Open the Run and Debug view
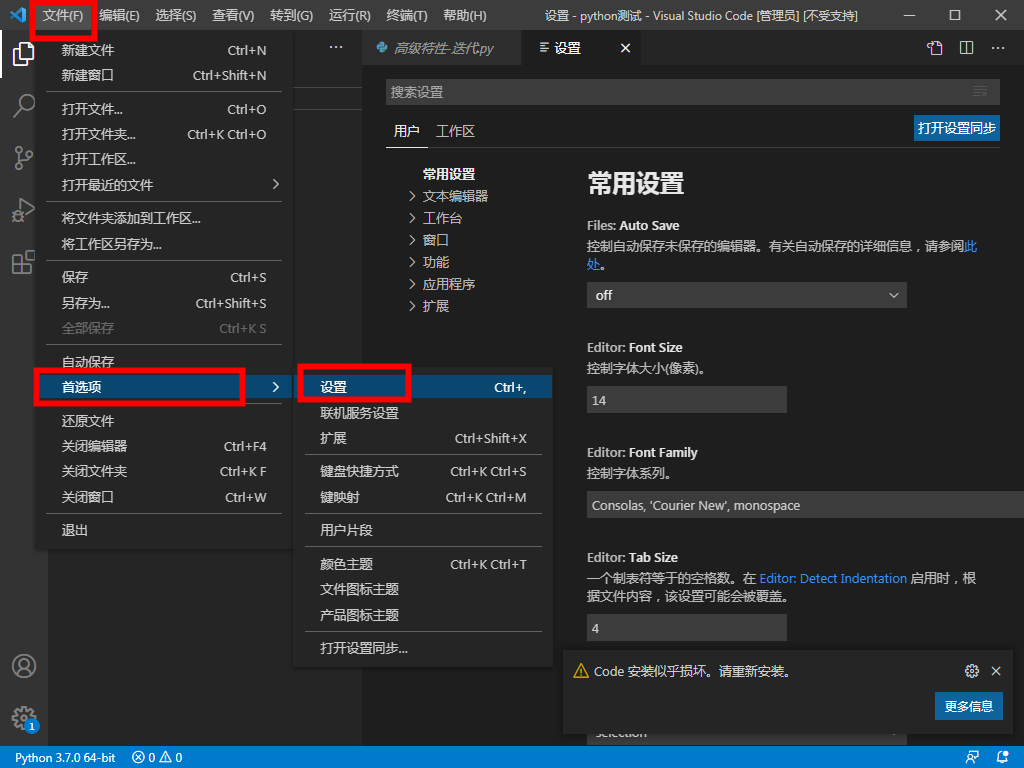The image size is (1024, 768). (x=24, y=210)
